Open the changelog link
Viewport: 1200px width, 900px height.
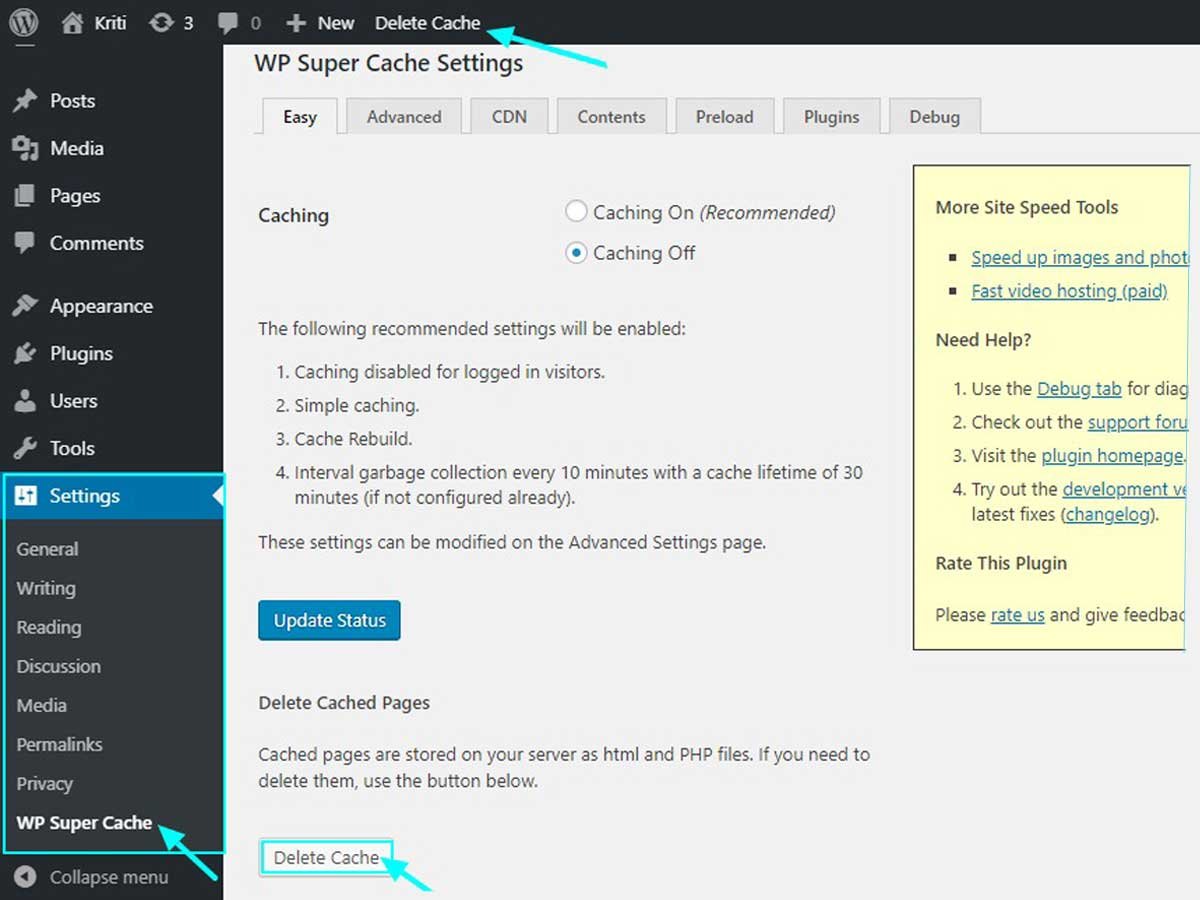(x=1110, y=515)
